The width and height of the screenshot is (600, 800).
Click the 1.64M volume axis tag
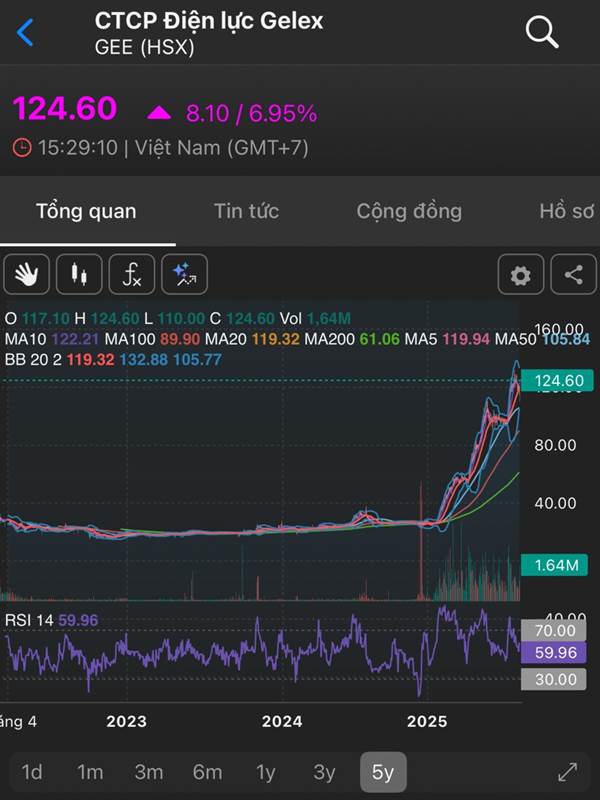pyautogui.click(x=554, y=565)
